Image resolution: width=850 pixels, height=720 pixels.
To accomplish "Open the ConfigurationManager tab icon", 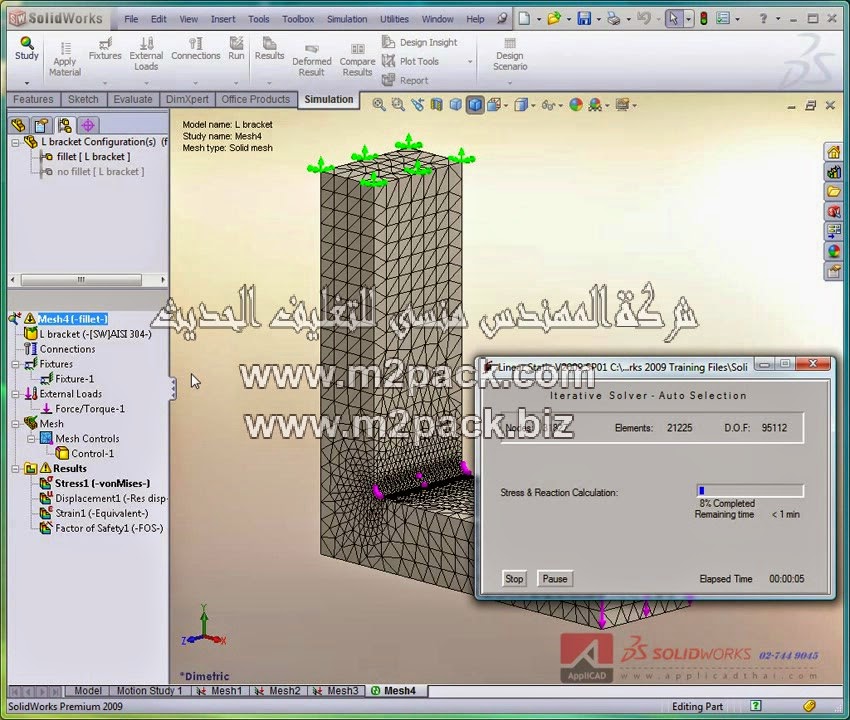I will point(65,126).
